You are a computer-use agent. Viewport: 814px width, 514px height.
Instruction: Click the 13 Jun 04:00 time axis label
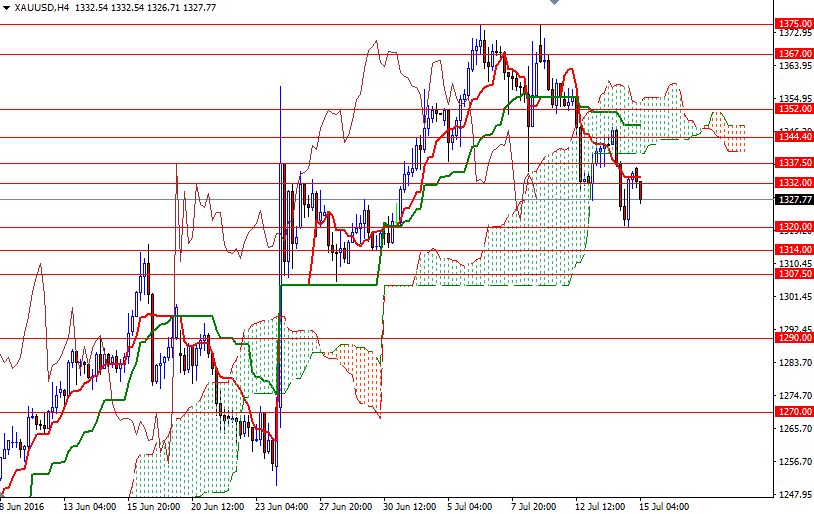[x=88, y=506]
